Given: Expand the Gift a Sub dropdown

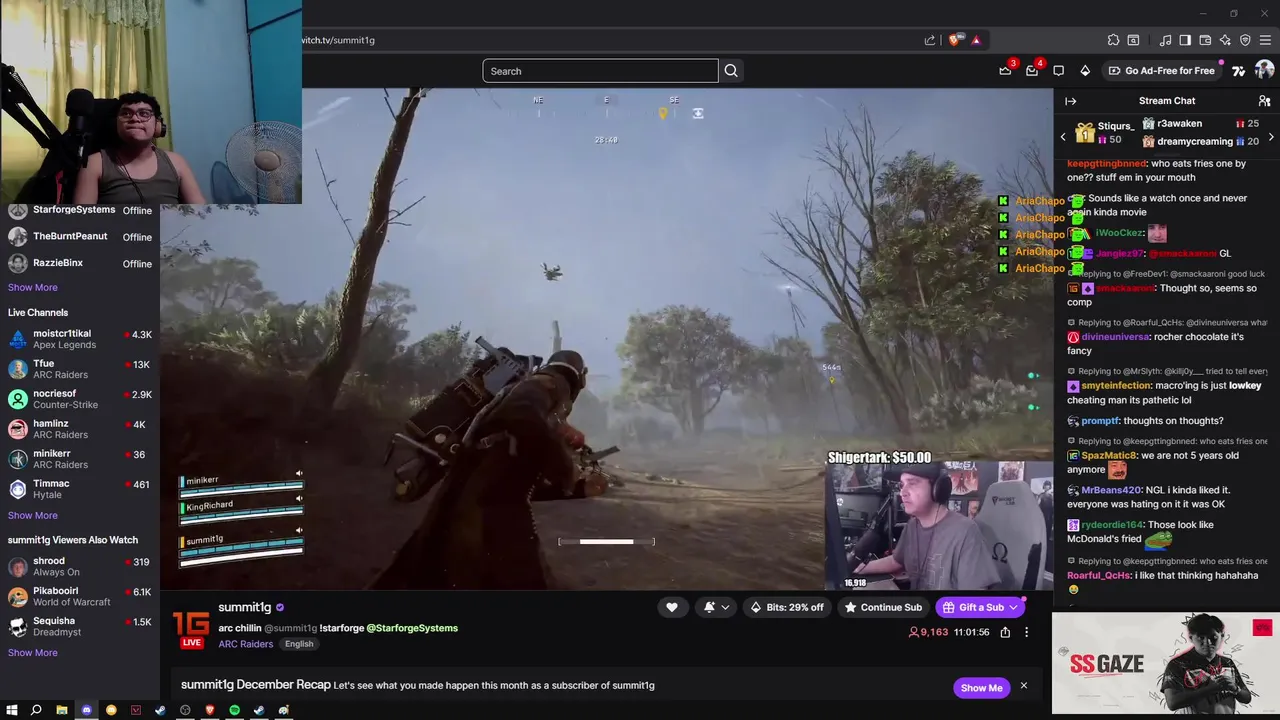Looking at the screenshot, I should click(x=1013, y=607).
